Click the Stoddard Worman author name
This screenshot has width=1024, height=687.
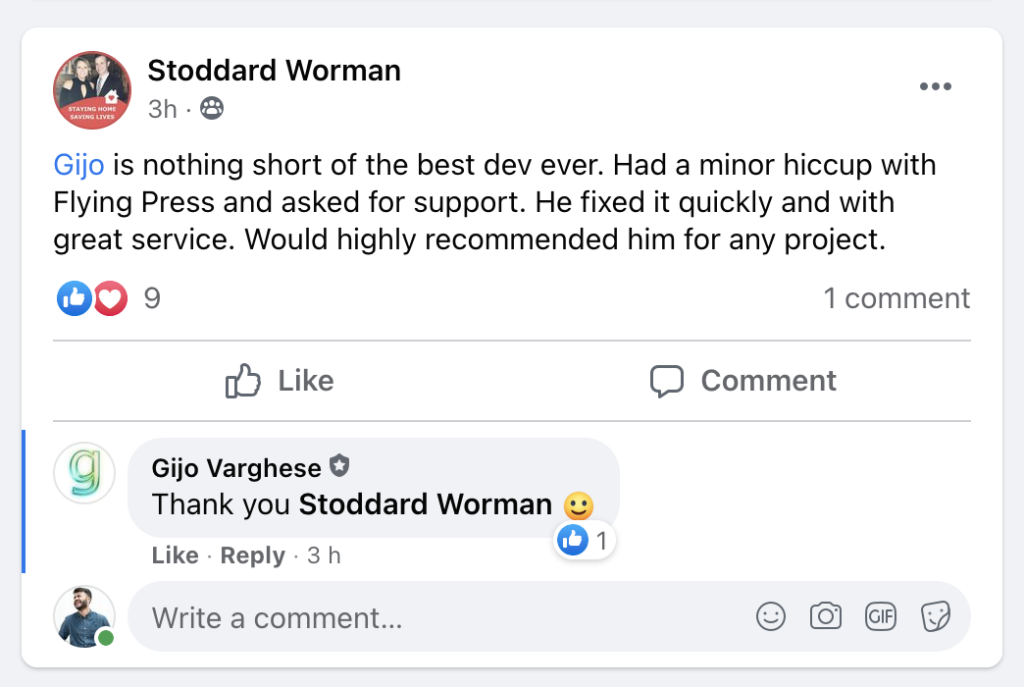[274, 71]
